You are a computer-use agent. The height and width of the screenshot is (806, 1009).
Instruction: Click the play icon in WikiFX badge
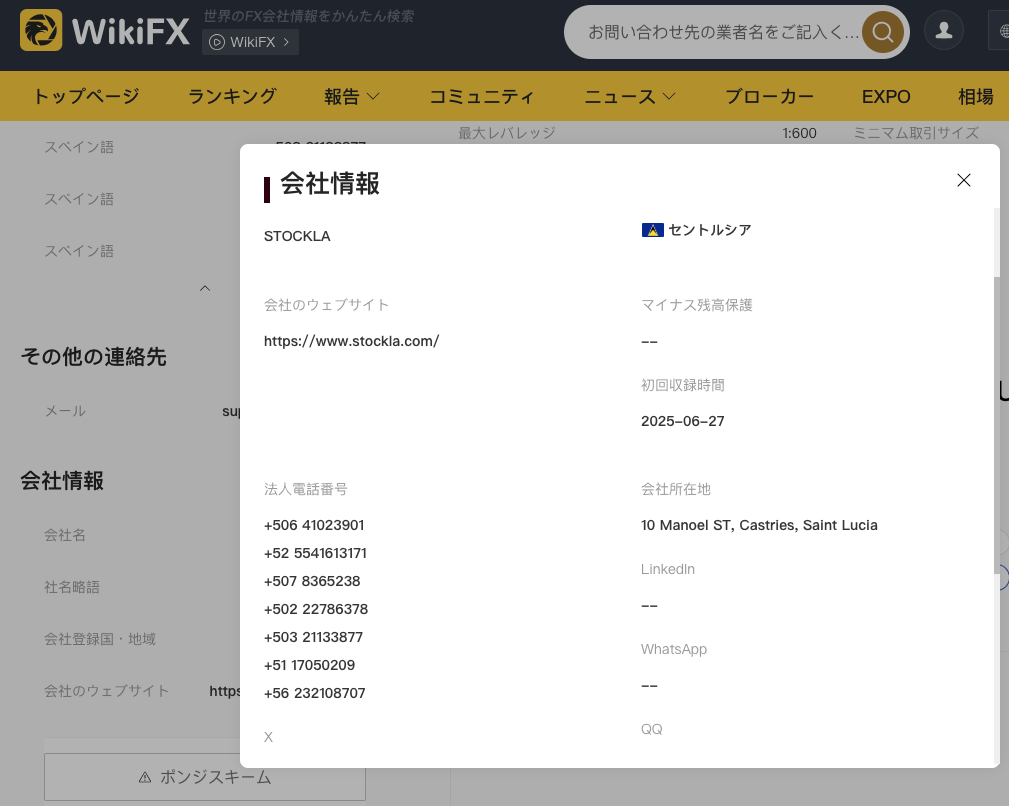(x=217, y=42)
